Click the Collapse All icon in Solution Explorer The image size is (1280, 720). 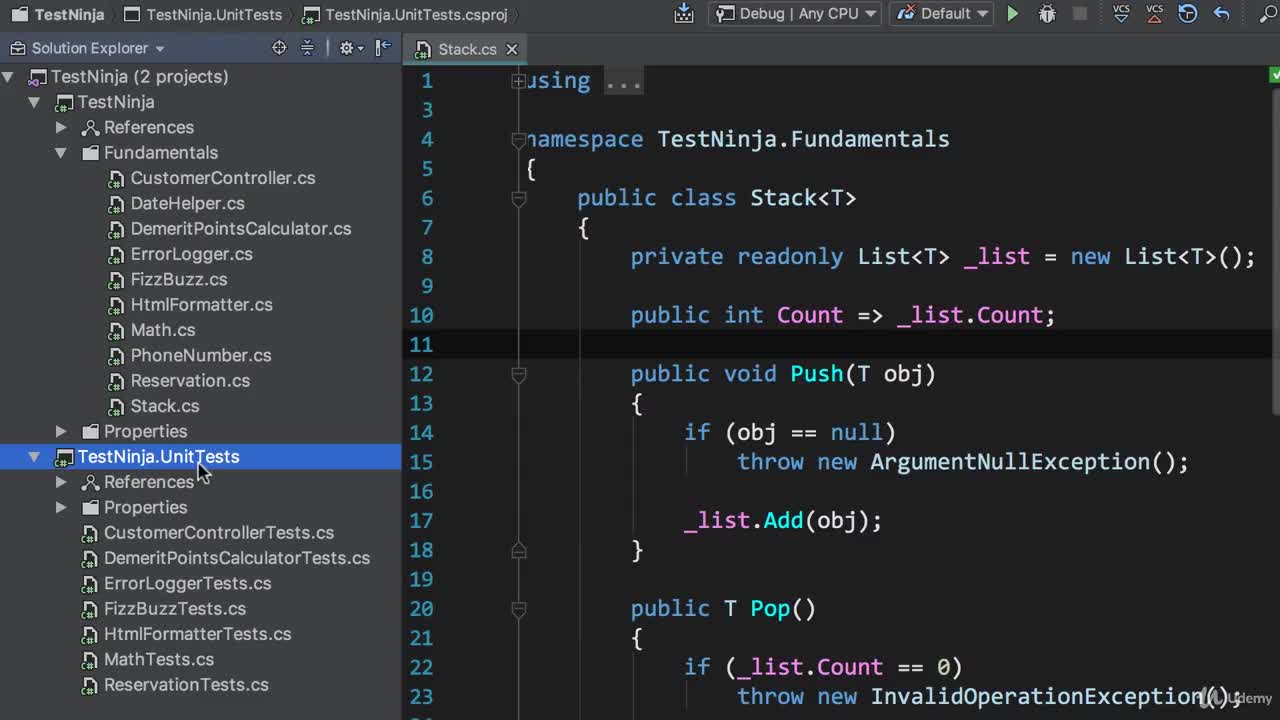pos(308,48)
